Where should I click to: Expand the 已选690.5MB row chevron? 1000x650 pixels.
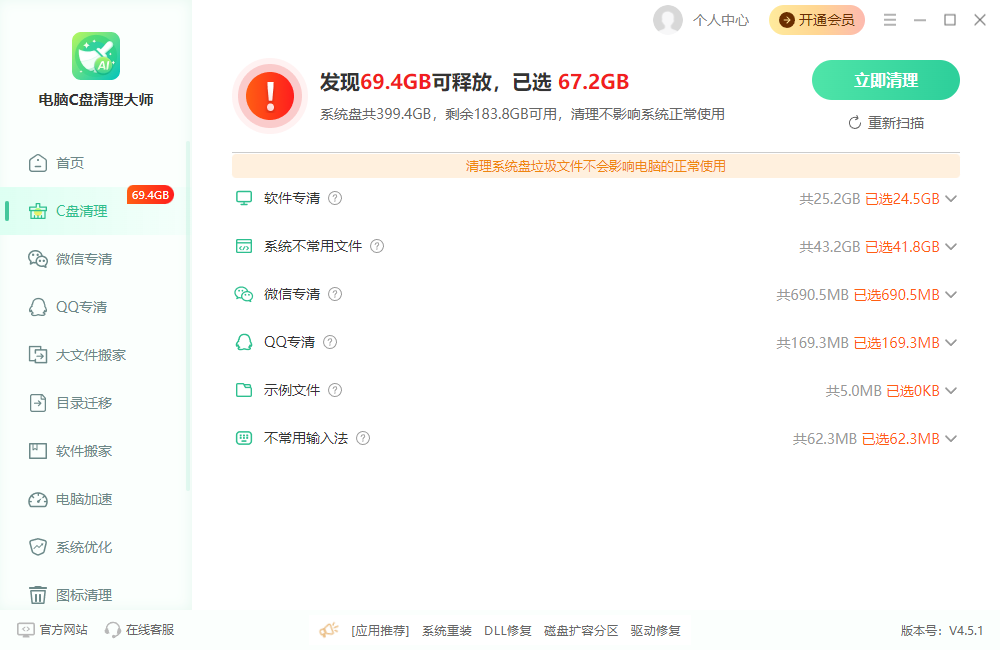point(951,295)
